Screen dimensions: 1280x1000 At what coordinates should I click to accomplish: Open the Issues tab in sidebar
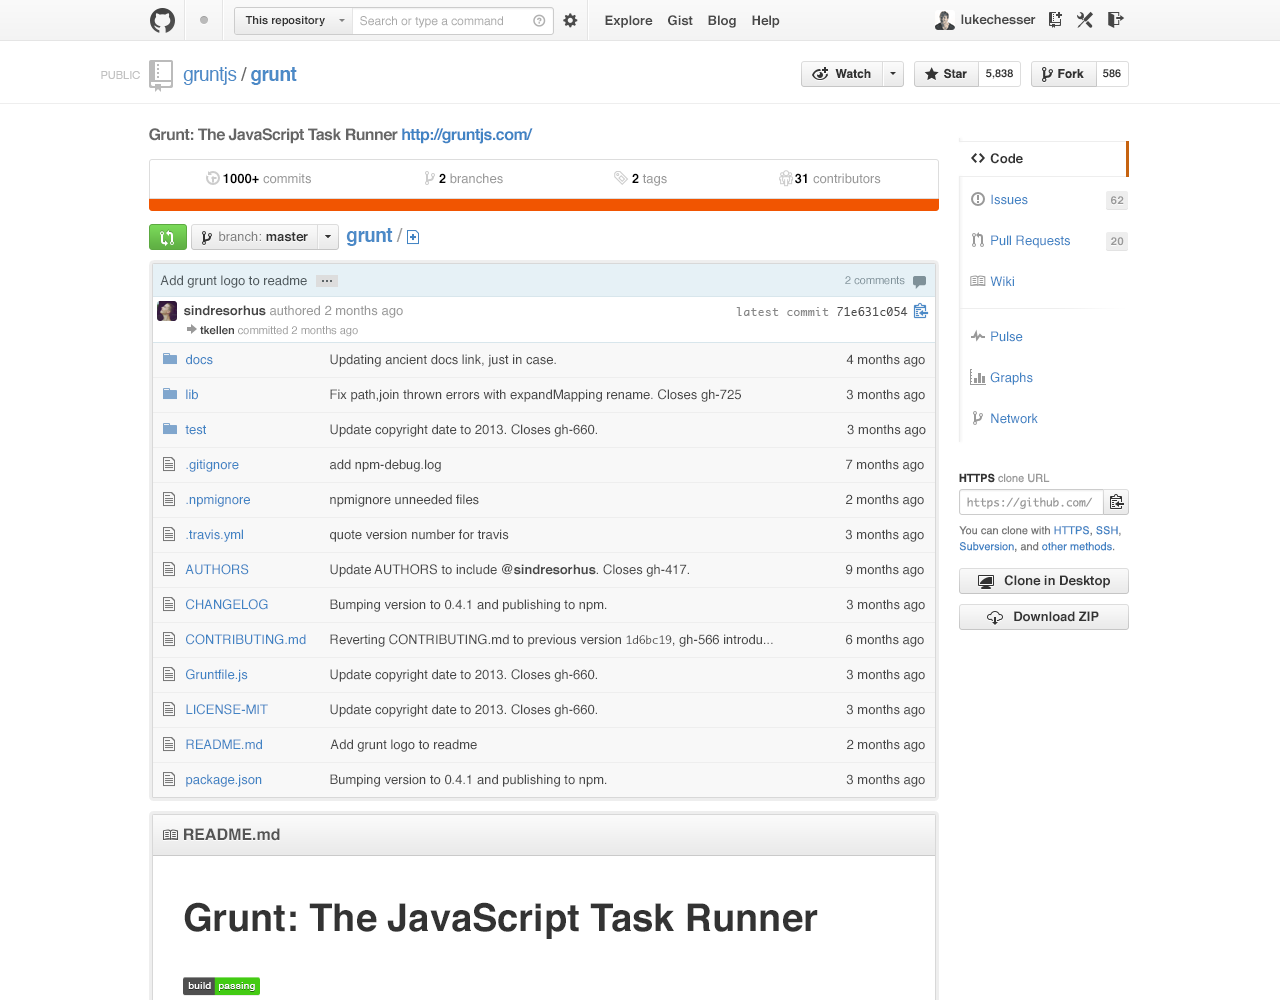(x=1008, y=200)
